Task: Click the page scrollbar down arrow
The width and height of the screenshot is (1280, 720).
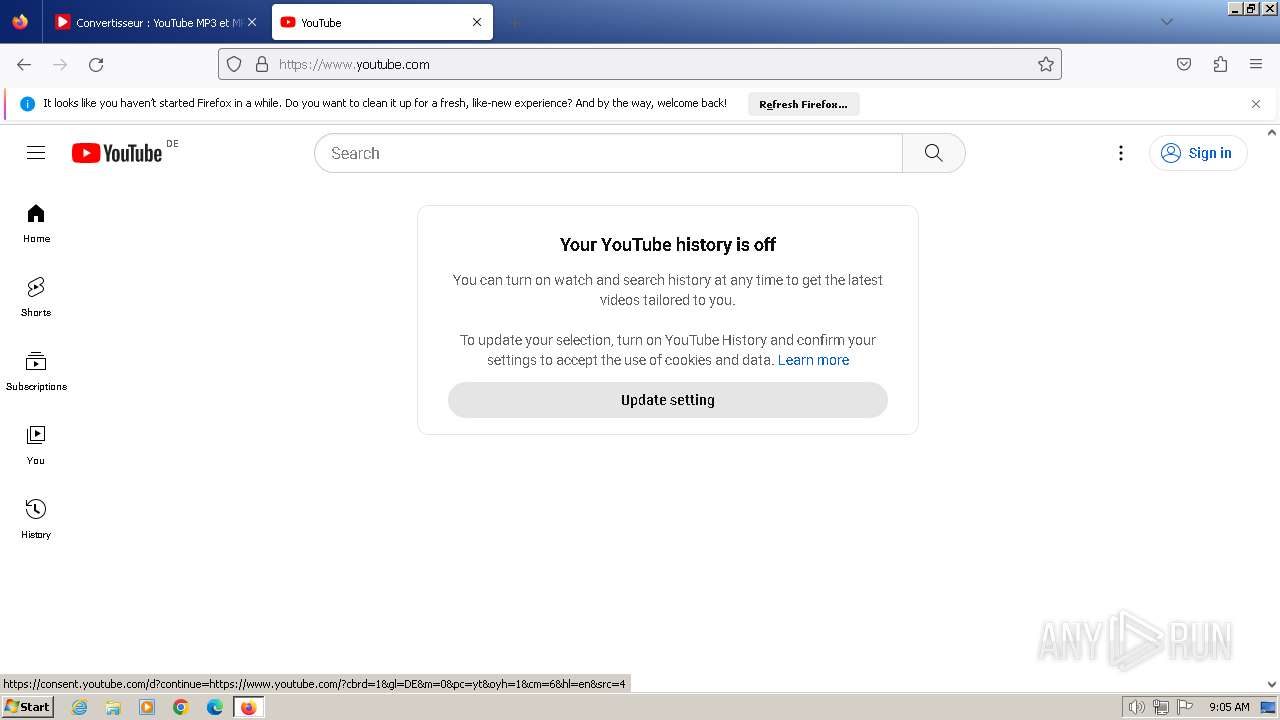Action: pyautogui.click(x=1272, y=685)
